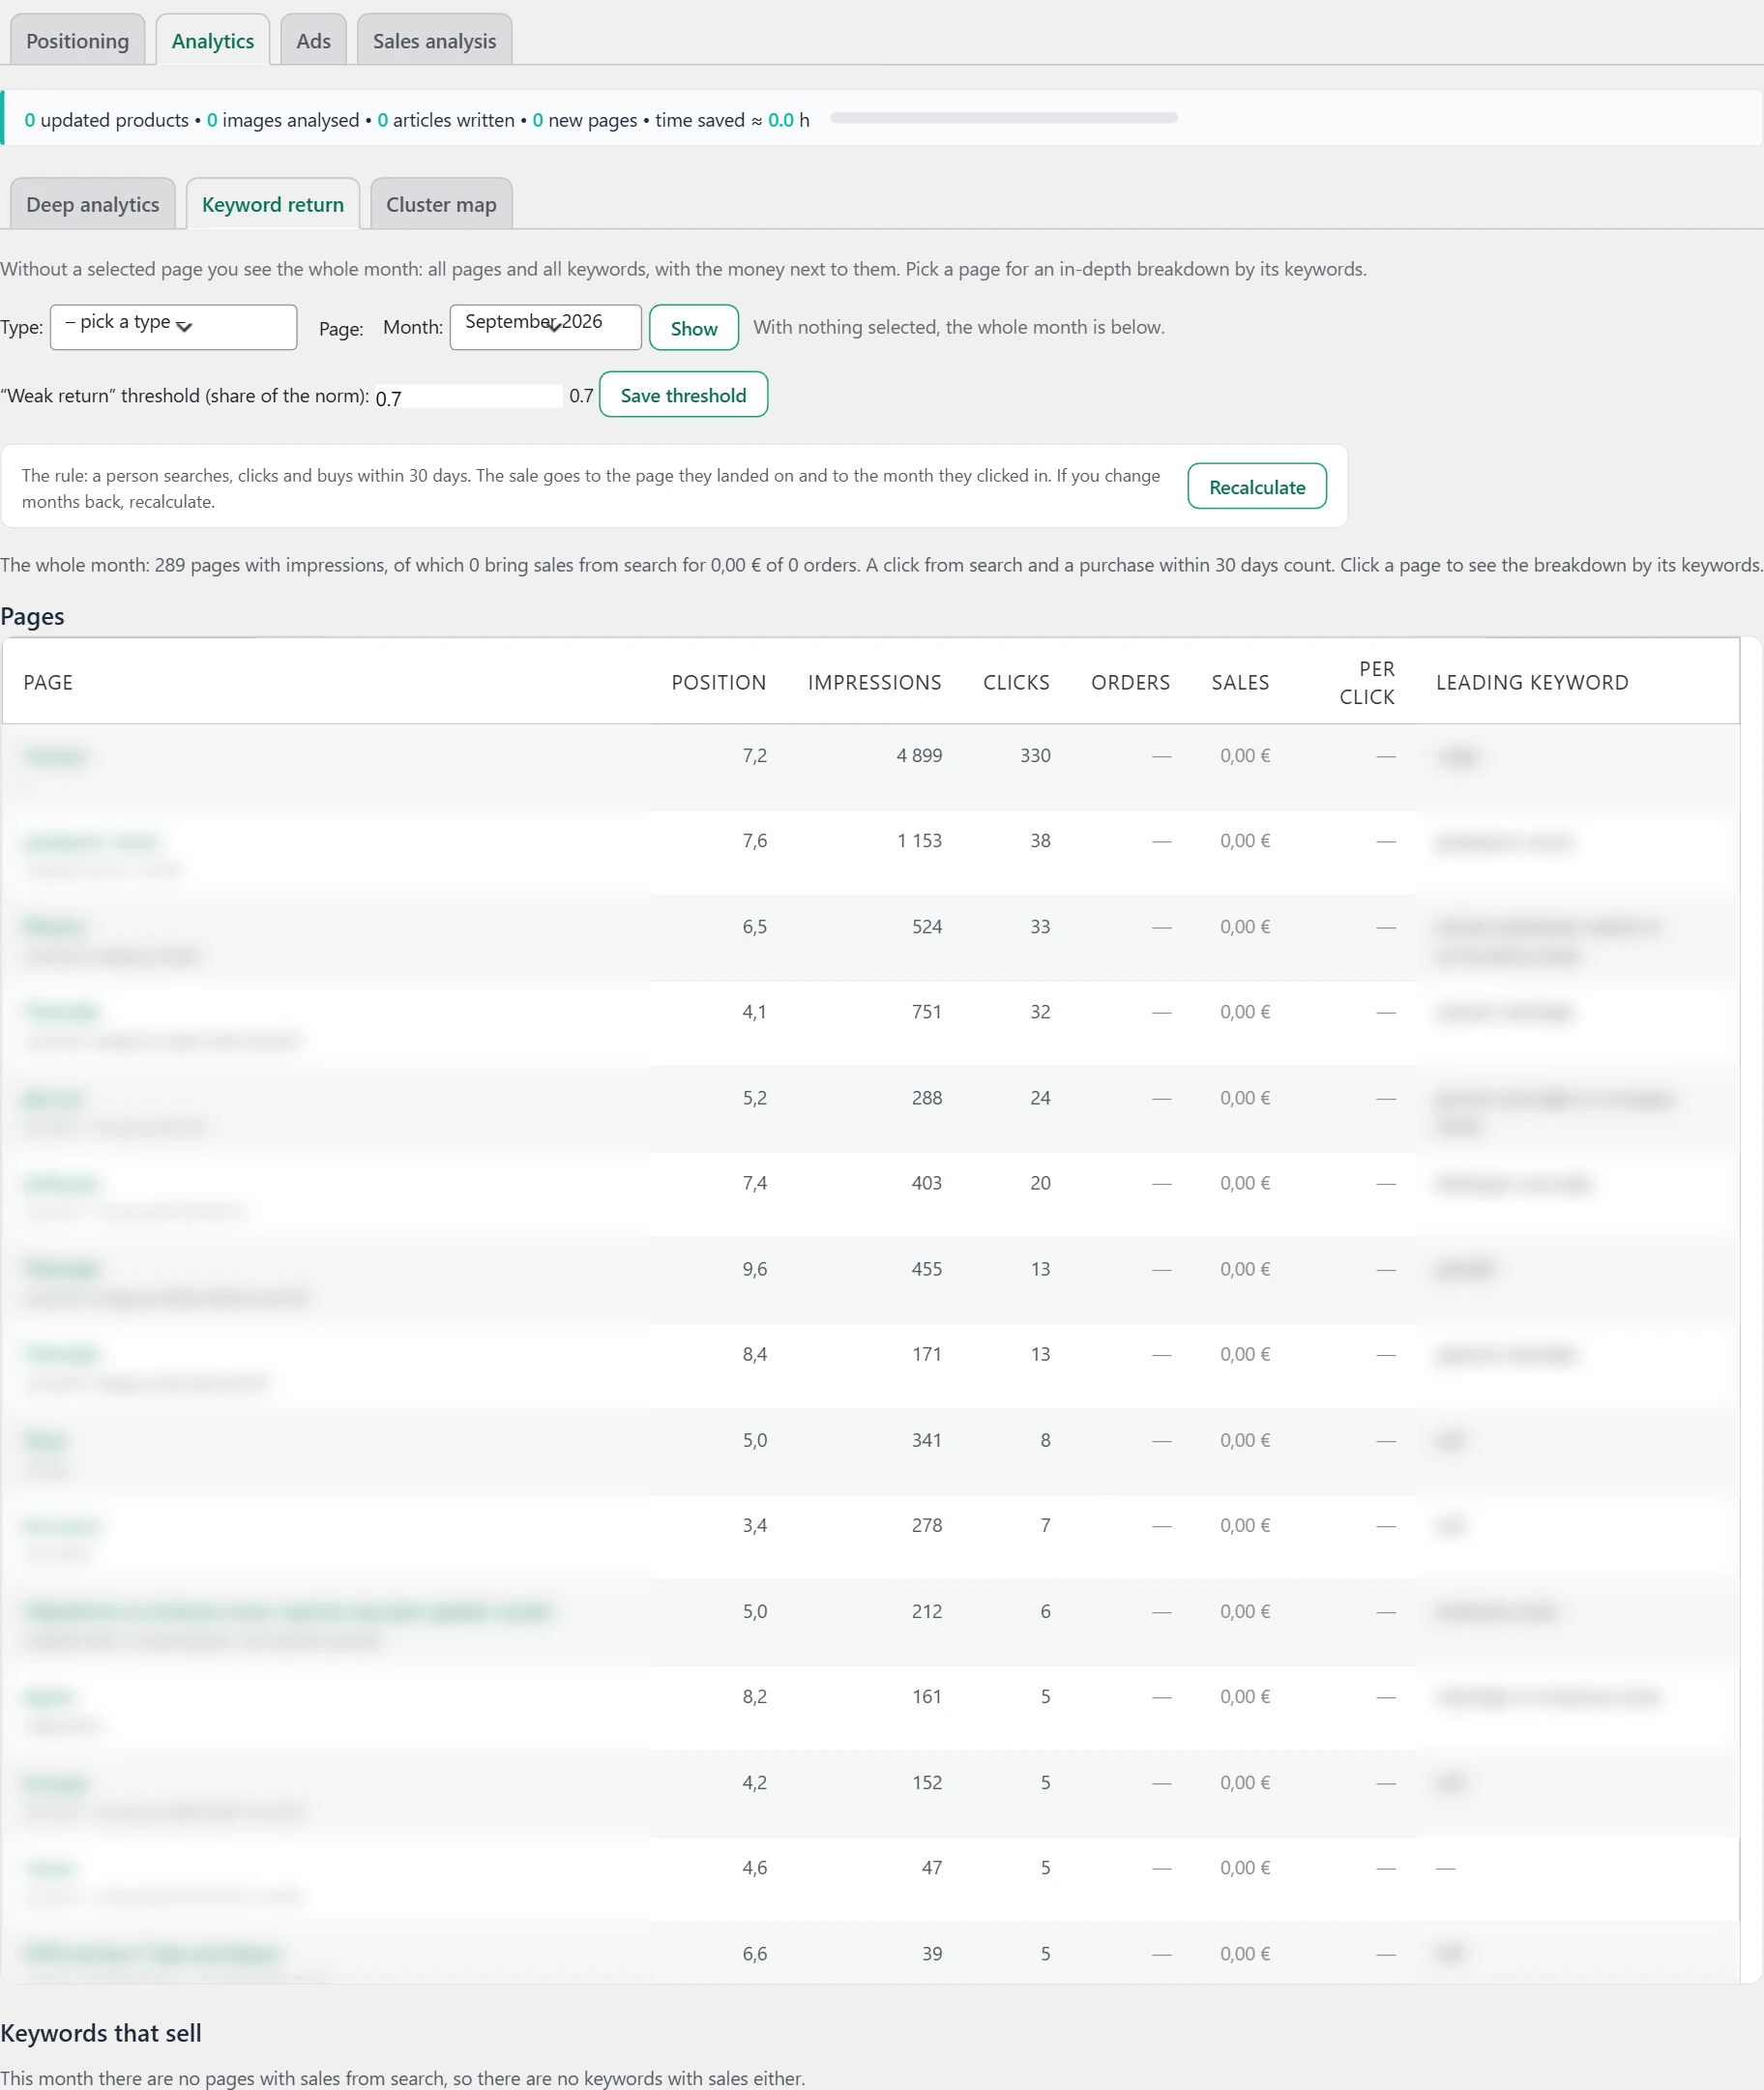The height and width of the screenshot is (2090, 1764).
Task: Click the Recalculate button
Action: pyautogui.click(x=1257, y=487)
